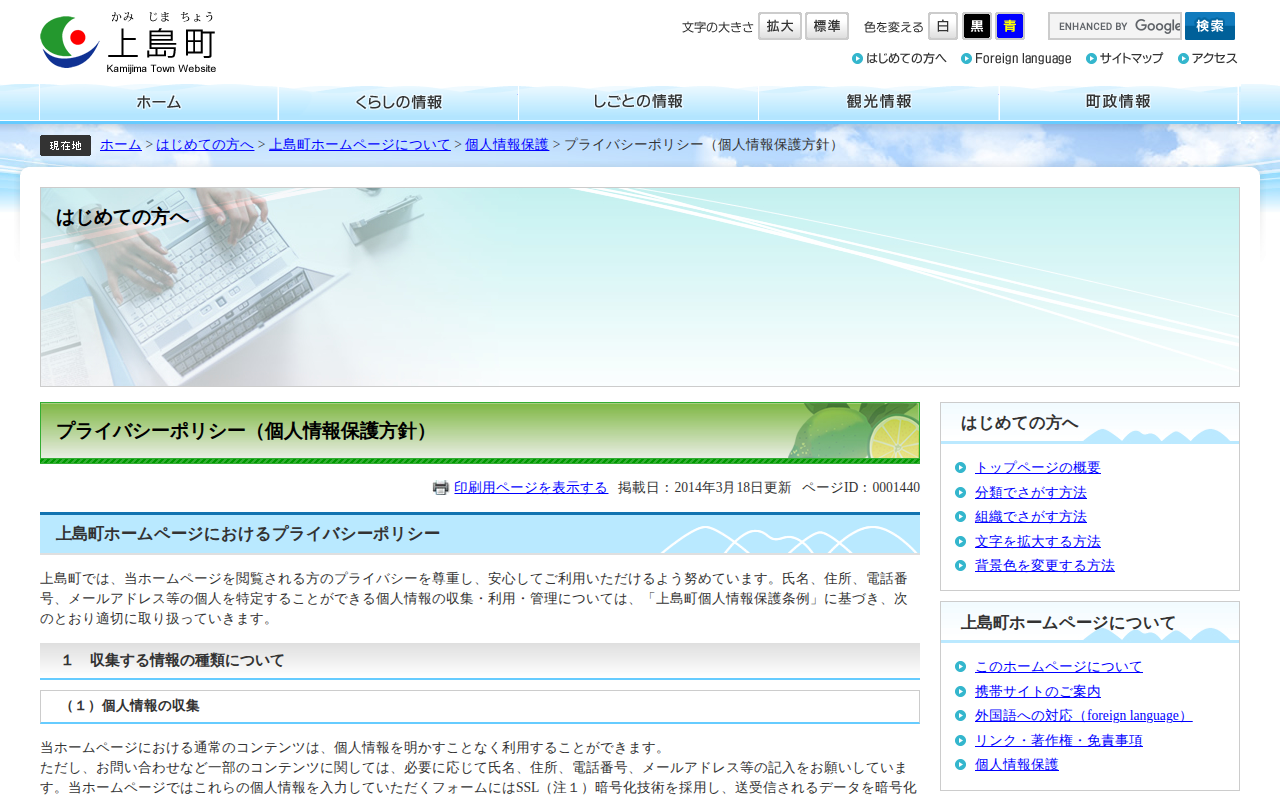Switch to white background with 白 swatch
Screen dimensions: 1280x800
[943, 26]
